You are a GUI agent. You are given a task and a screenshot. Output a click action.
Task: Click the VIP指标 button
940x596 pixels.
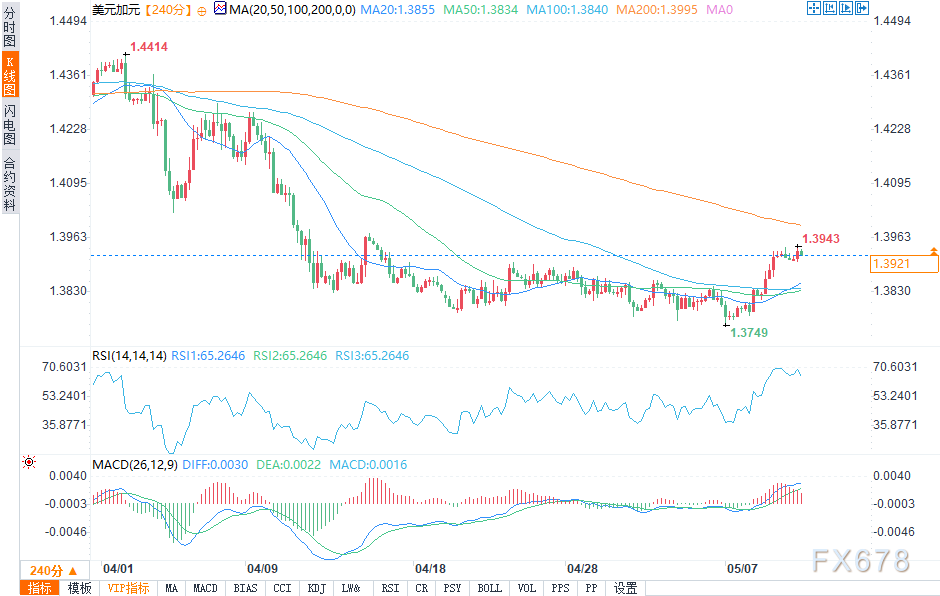click(128, 588)
